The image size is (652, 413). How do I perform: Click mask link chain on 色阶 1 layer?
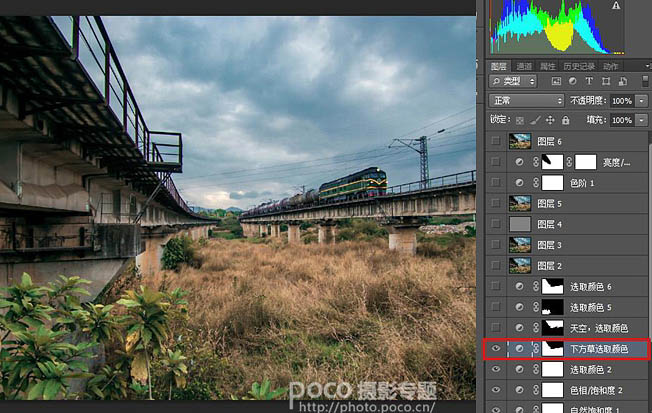[x=536, y=183]
